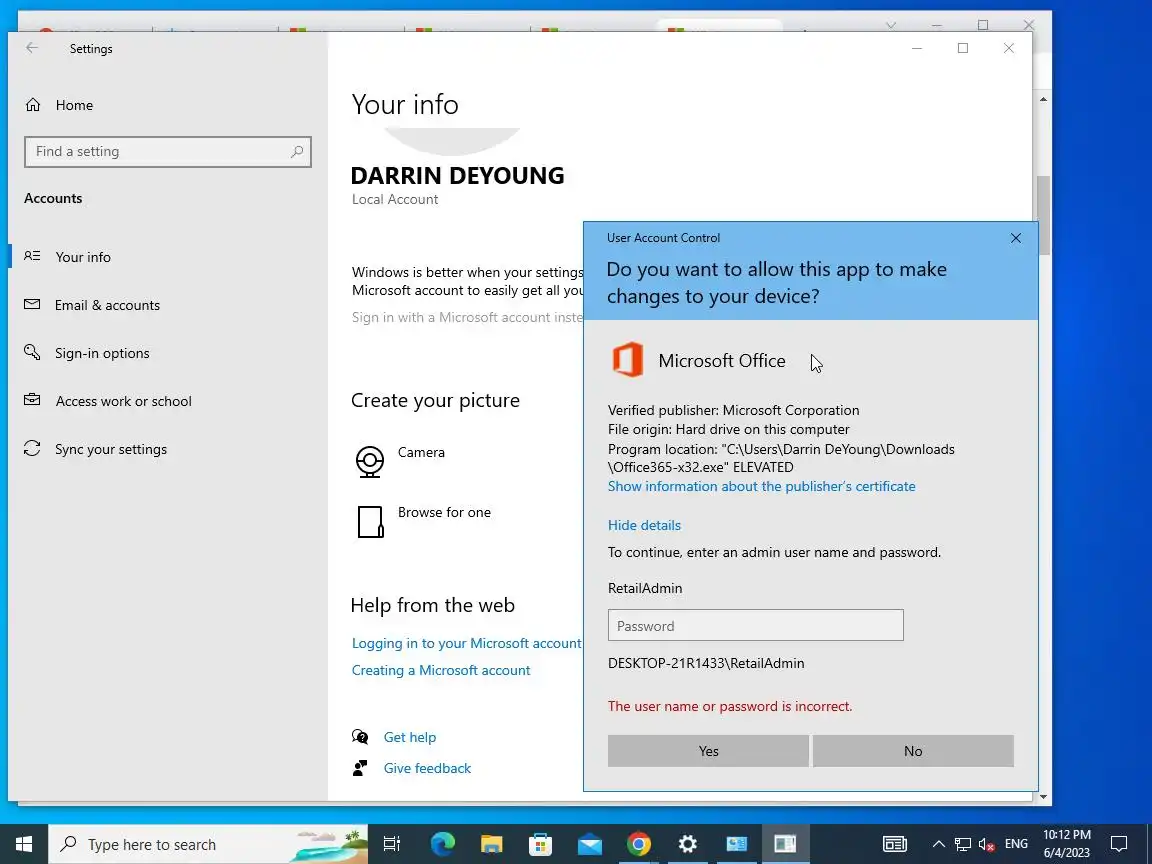Maximize the Settings window
Viewport: 1152px width, 864px height.
[x=962, y=48]
